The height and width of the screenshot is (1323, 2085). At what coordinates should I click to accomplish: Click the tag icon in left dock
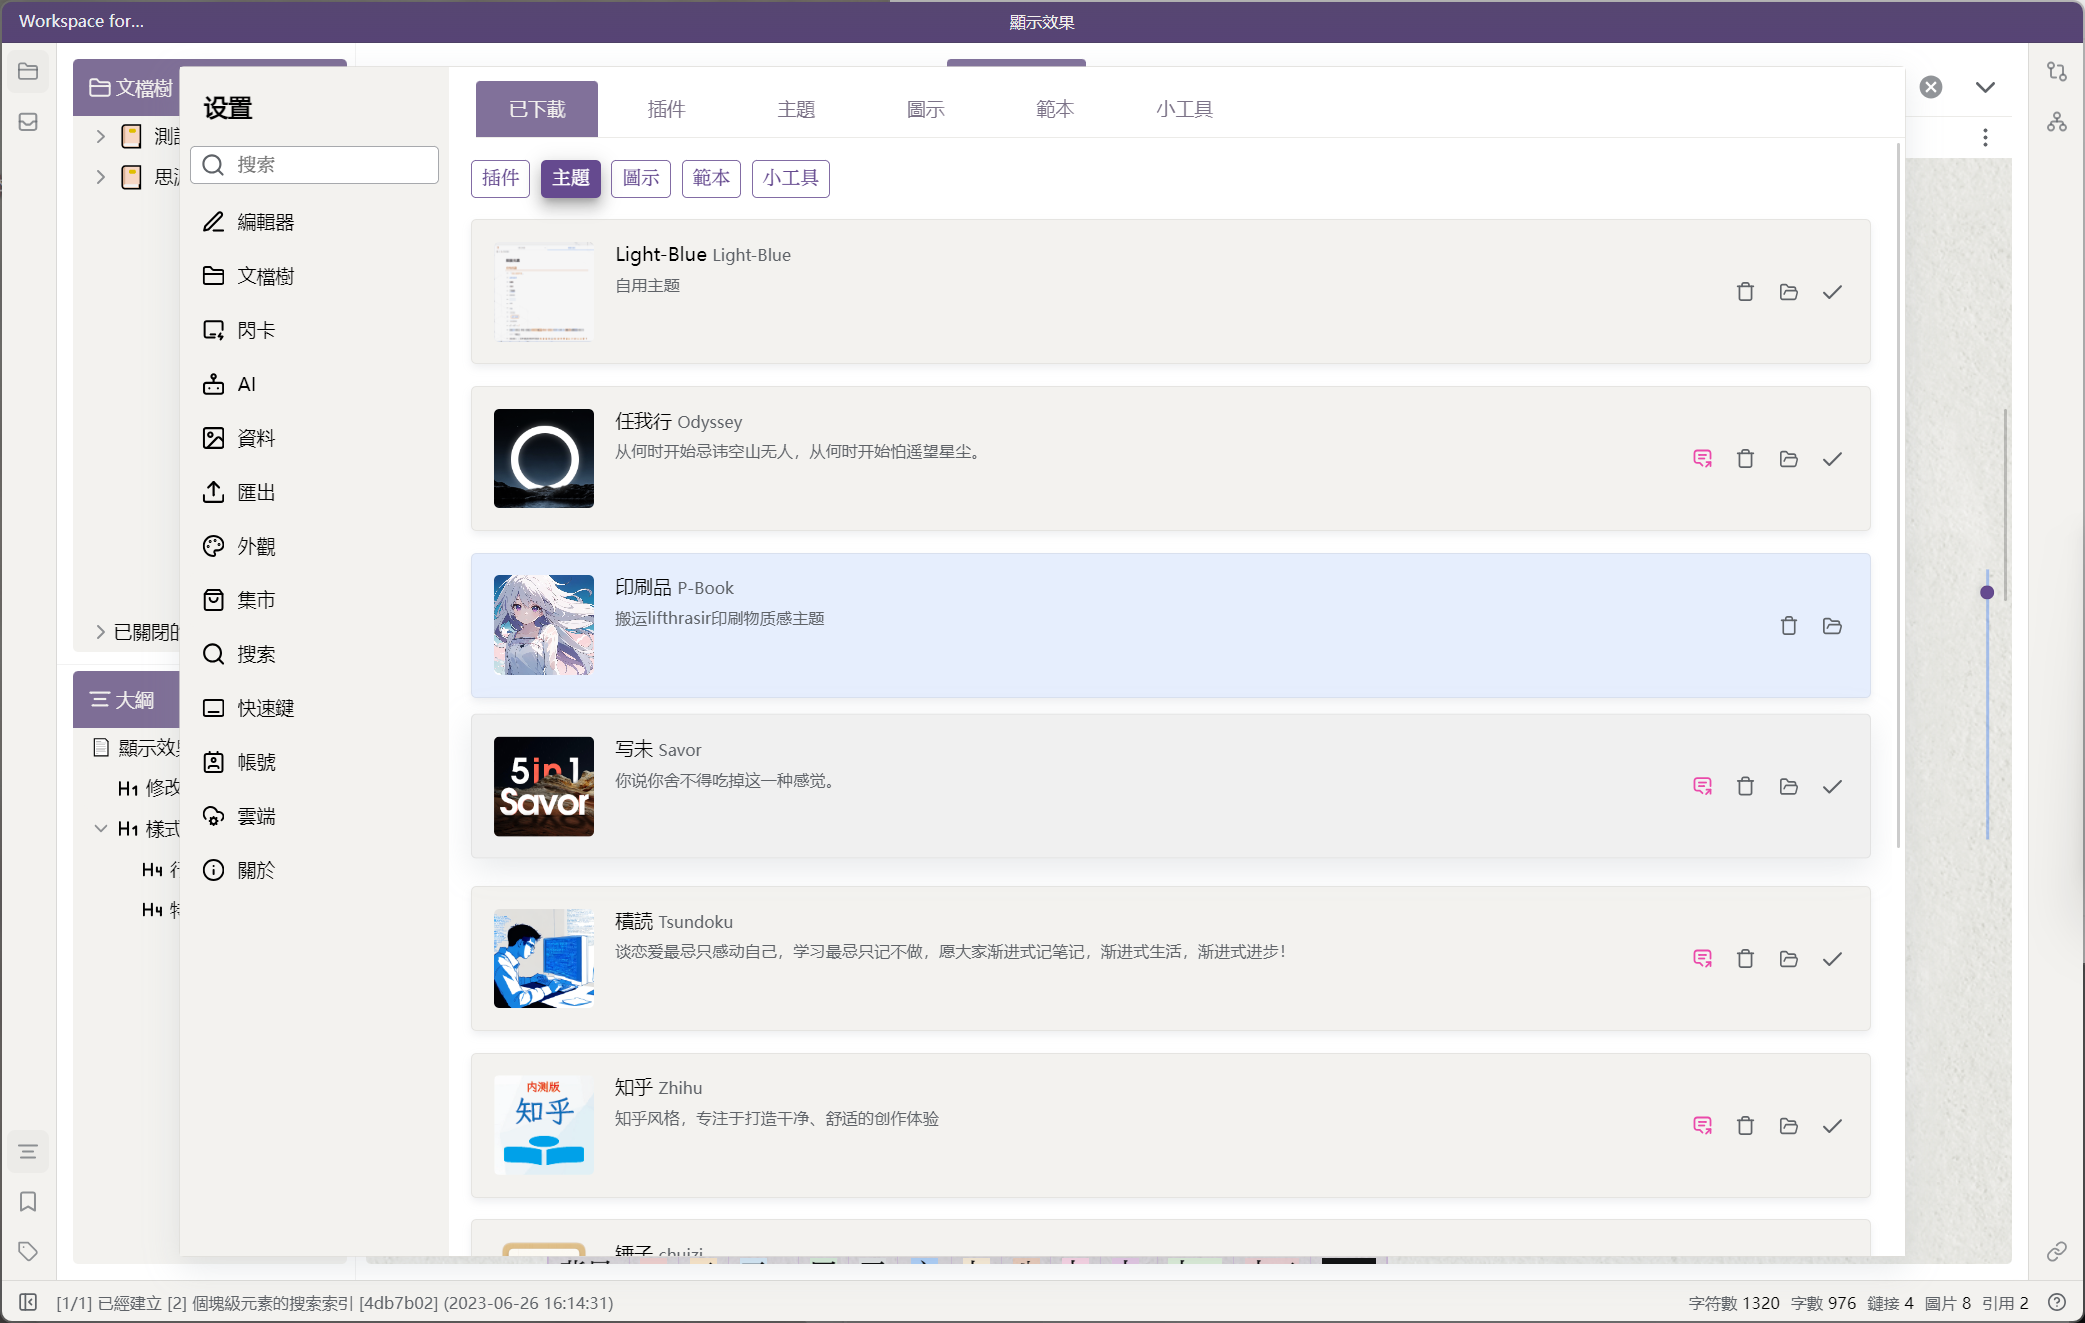click(x=28, y=1251)
